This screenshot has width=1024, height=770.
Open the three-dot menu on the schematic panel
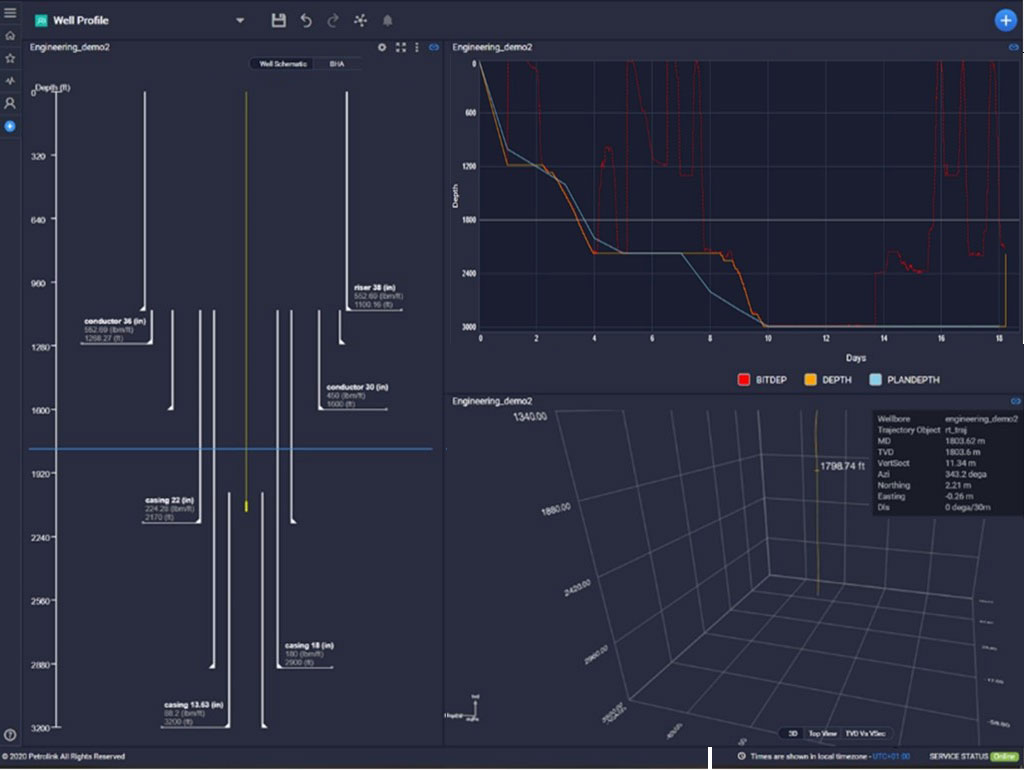coord(417,46)
